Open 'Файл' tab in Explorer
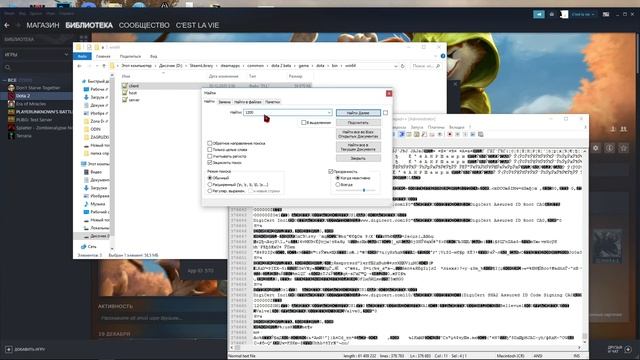The image size is (640, 360). coord(82,56)
